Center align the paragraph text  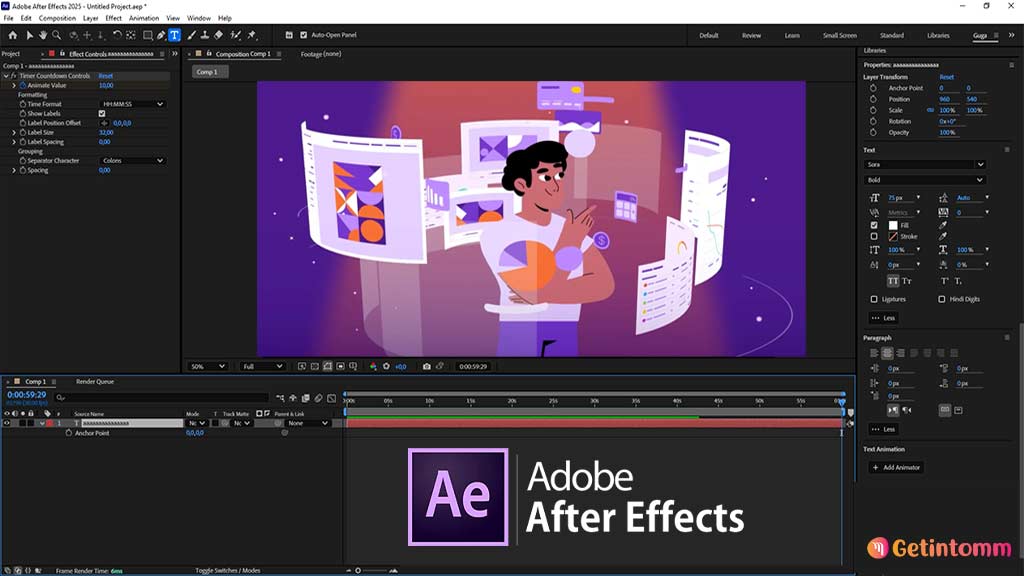tap(887, 353)
